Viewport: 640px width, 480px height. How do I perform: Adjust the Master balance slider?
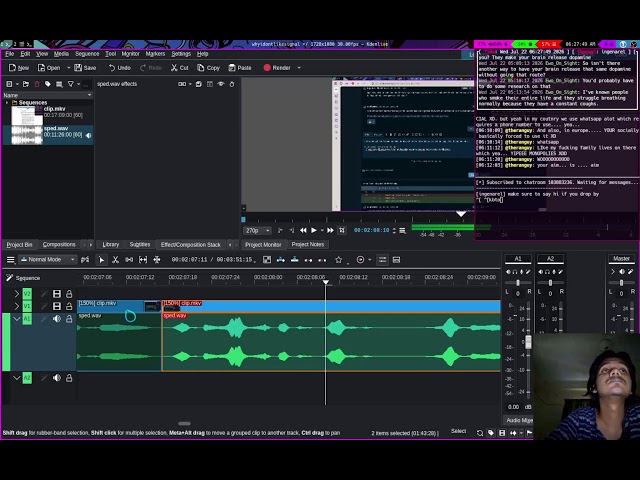point(621,283)
